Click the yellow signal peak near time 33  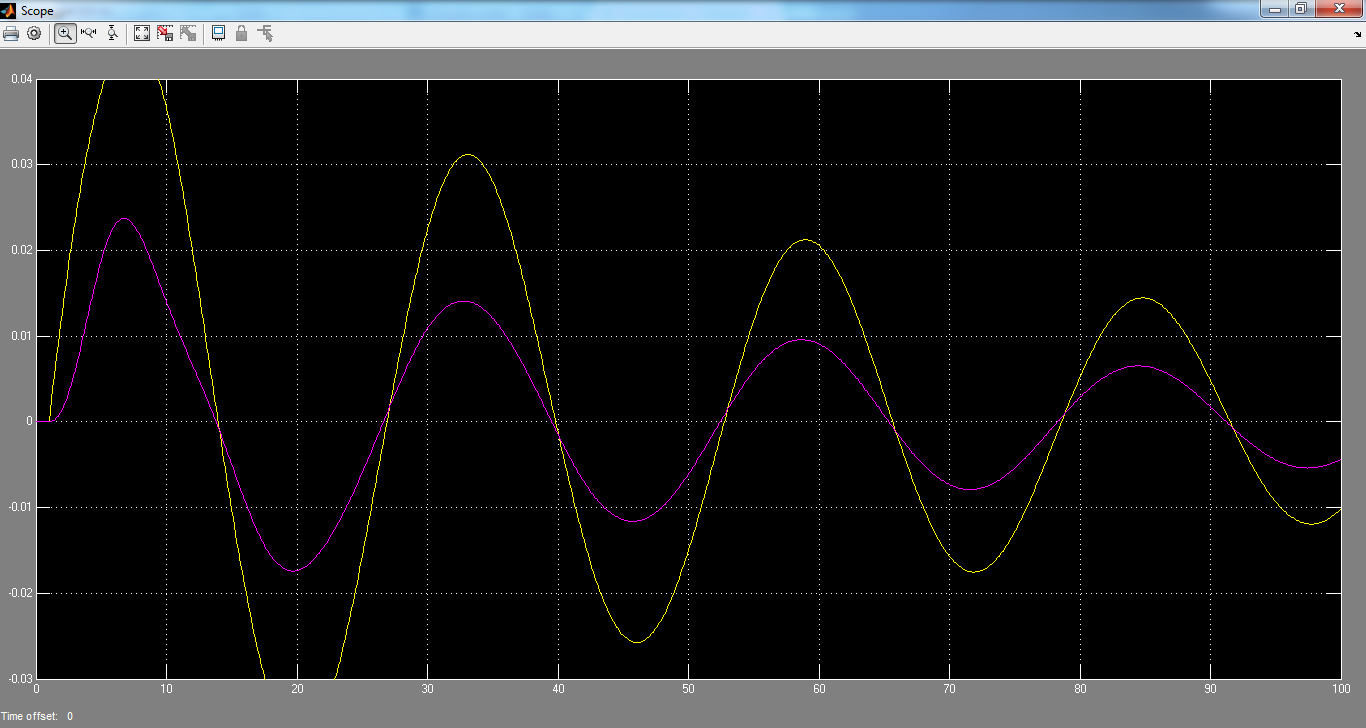467,155
